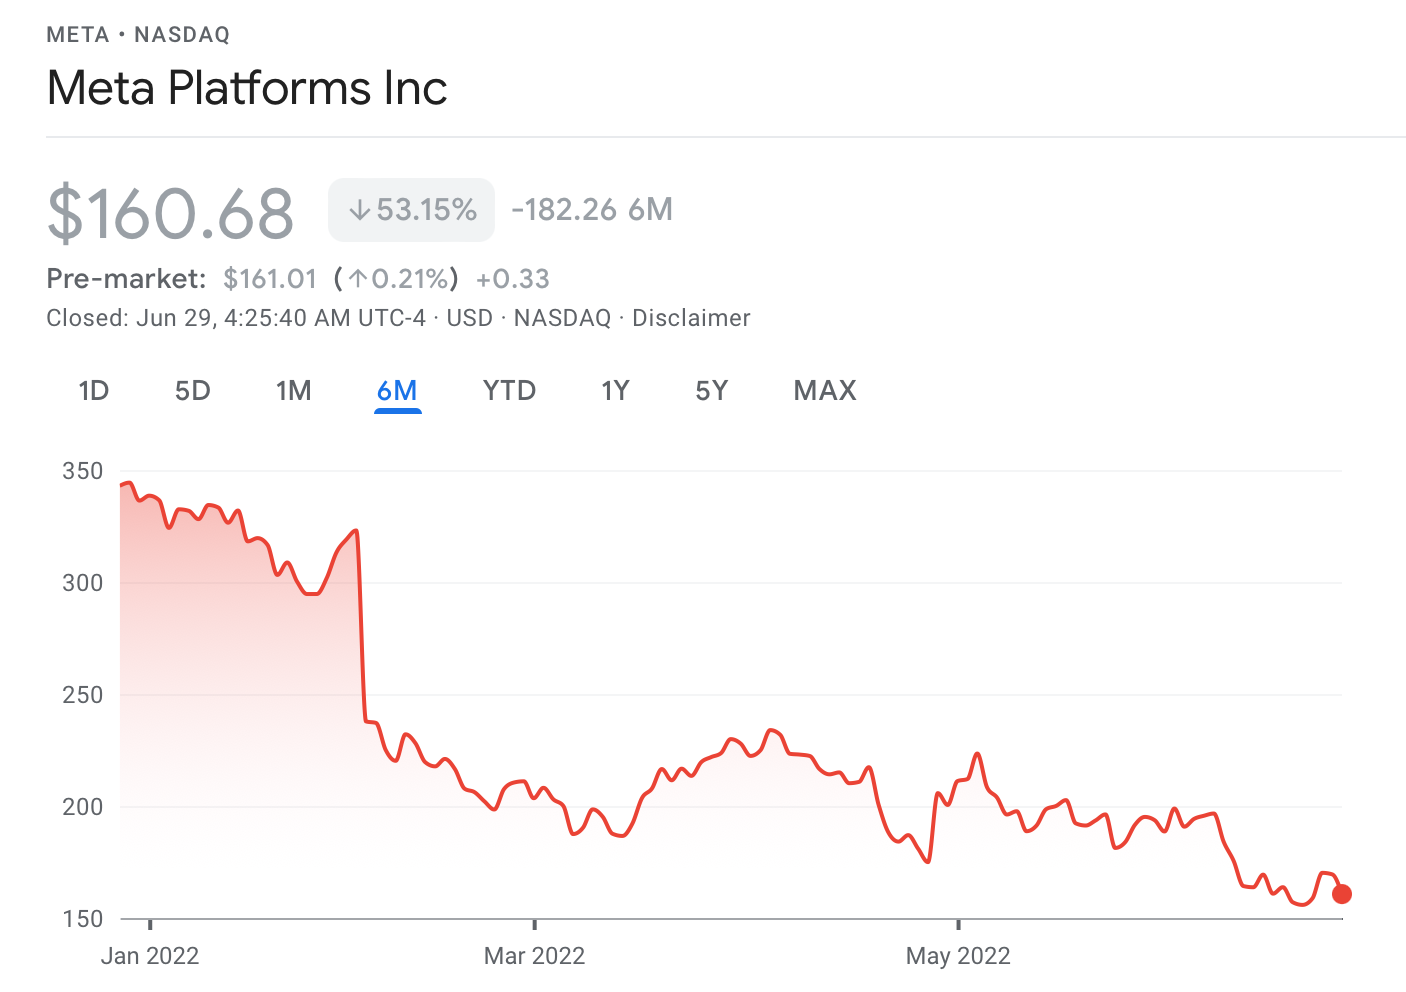The height and width of the screenshot is (992, 1406).
Task: Click the $160.68 stock price
Action: point(171,213)
